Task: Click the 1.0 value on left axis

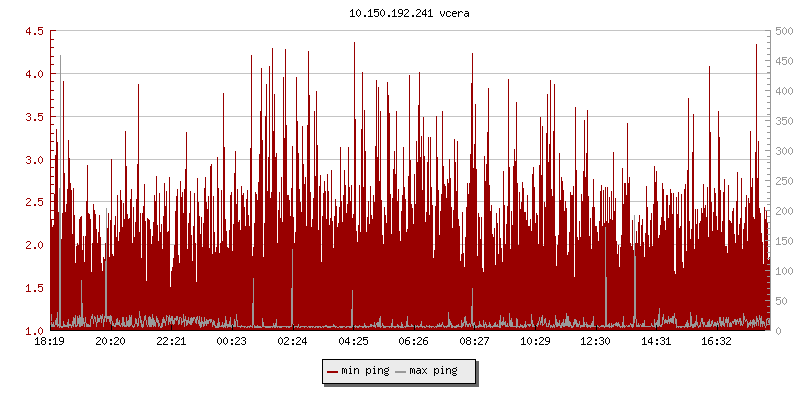Action: point(33,330)
